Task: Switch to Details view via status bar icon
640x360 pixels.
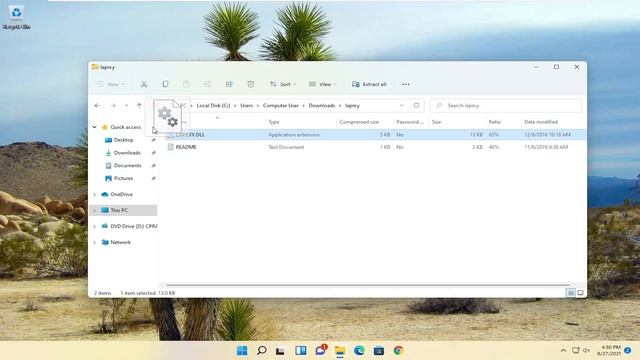Action: (x=571, y=293)
